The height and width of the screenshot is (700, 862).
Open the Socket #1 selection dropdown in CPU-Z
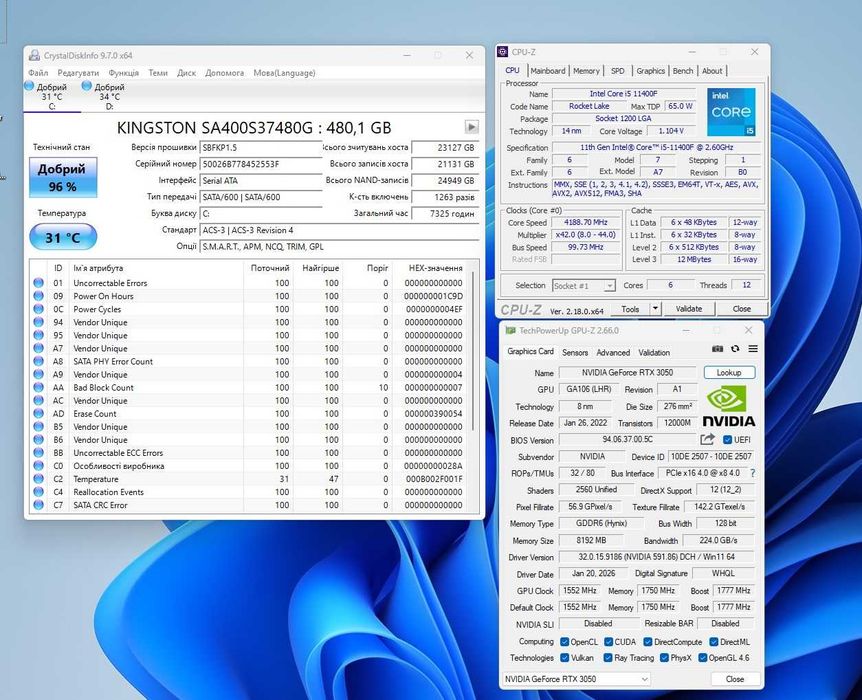583,285
